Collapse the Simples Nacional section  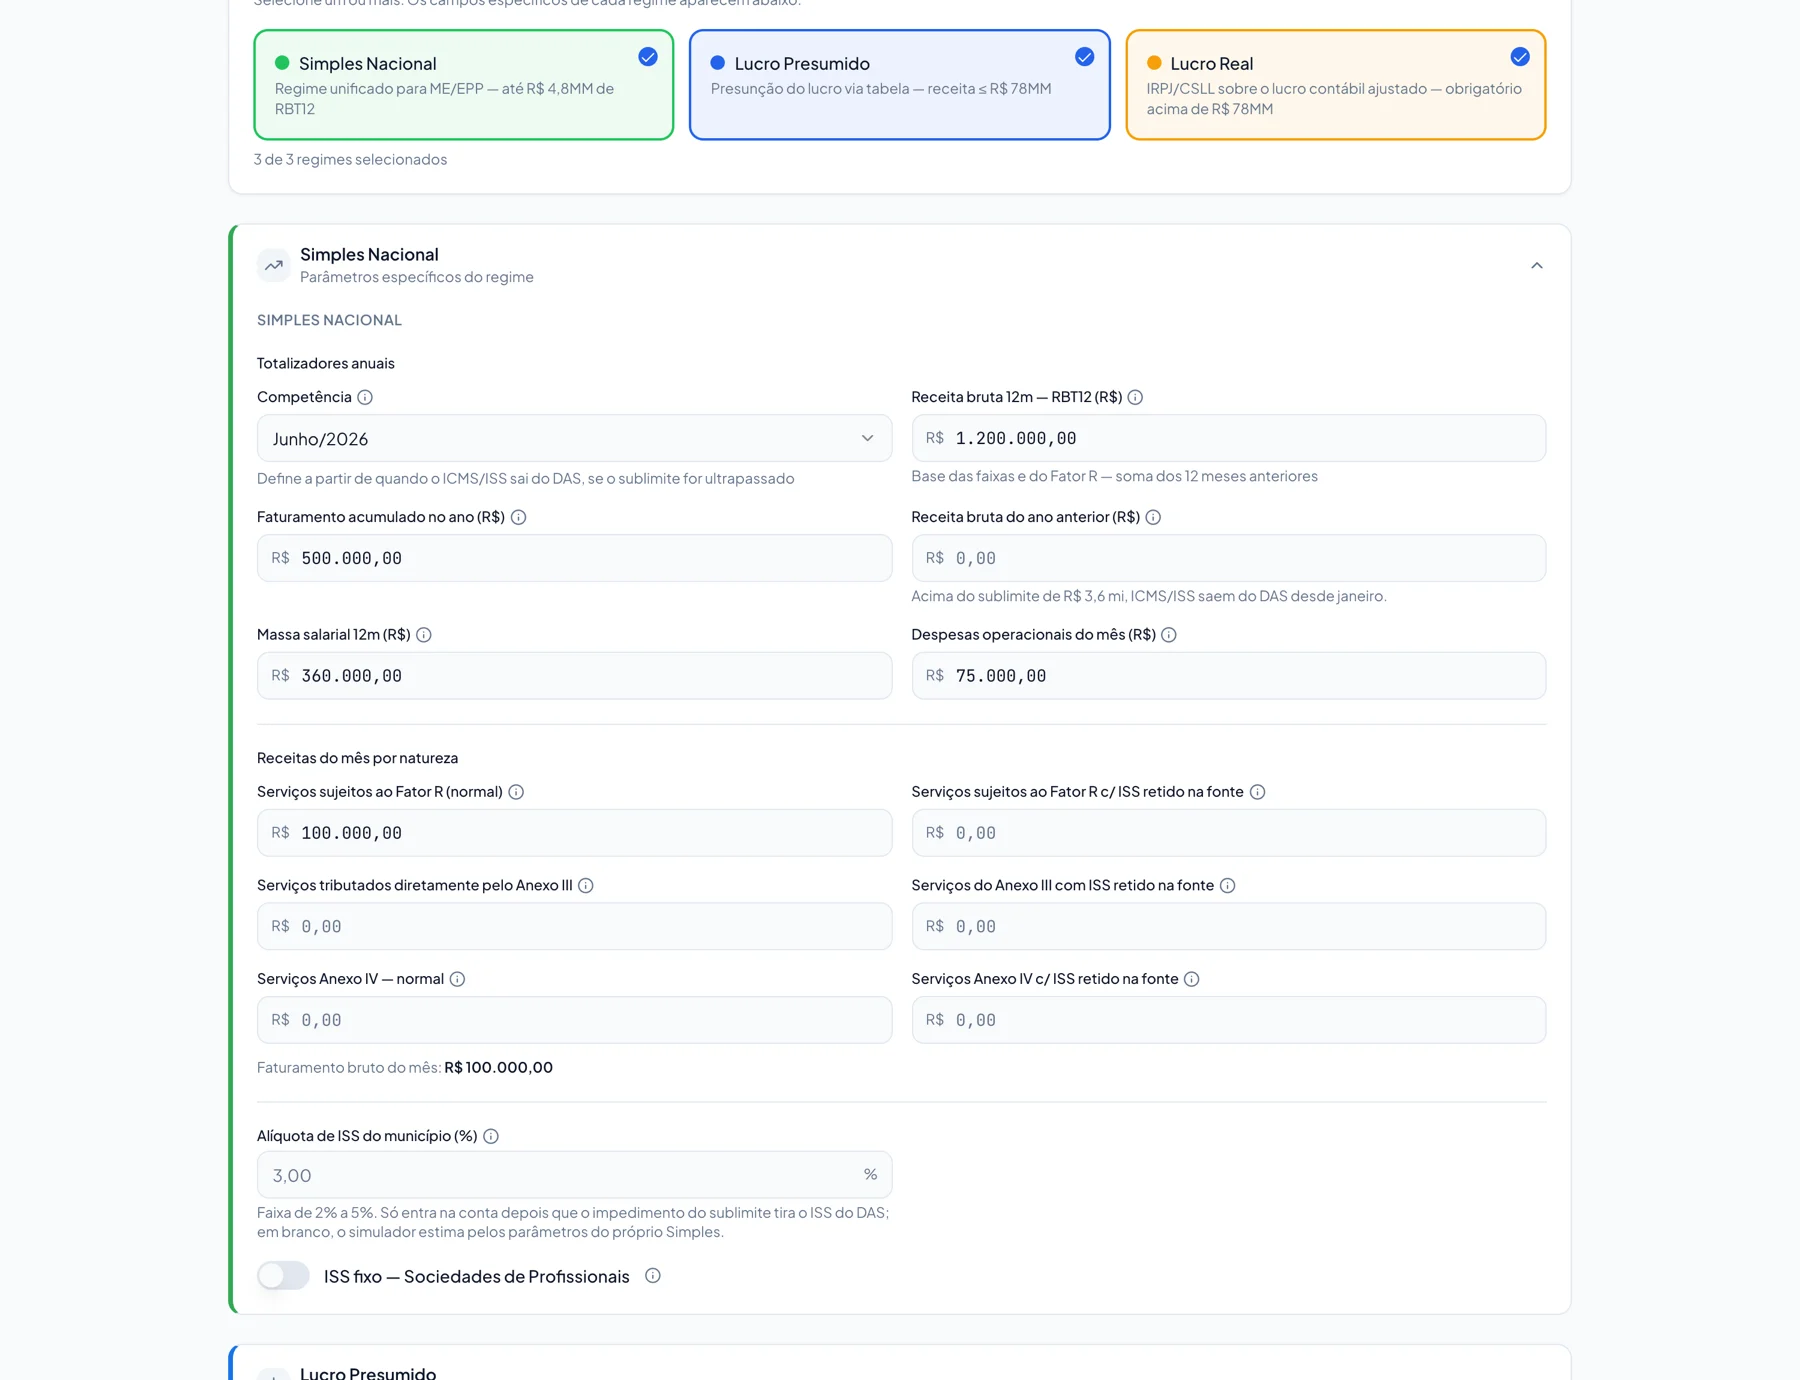pos(1537,266)
